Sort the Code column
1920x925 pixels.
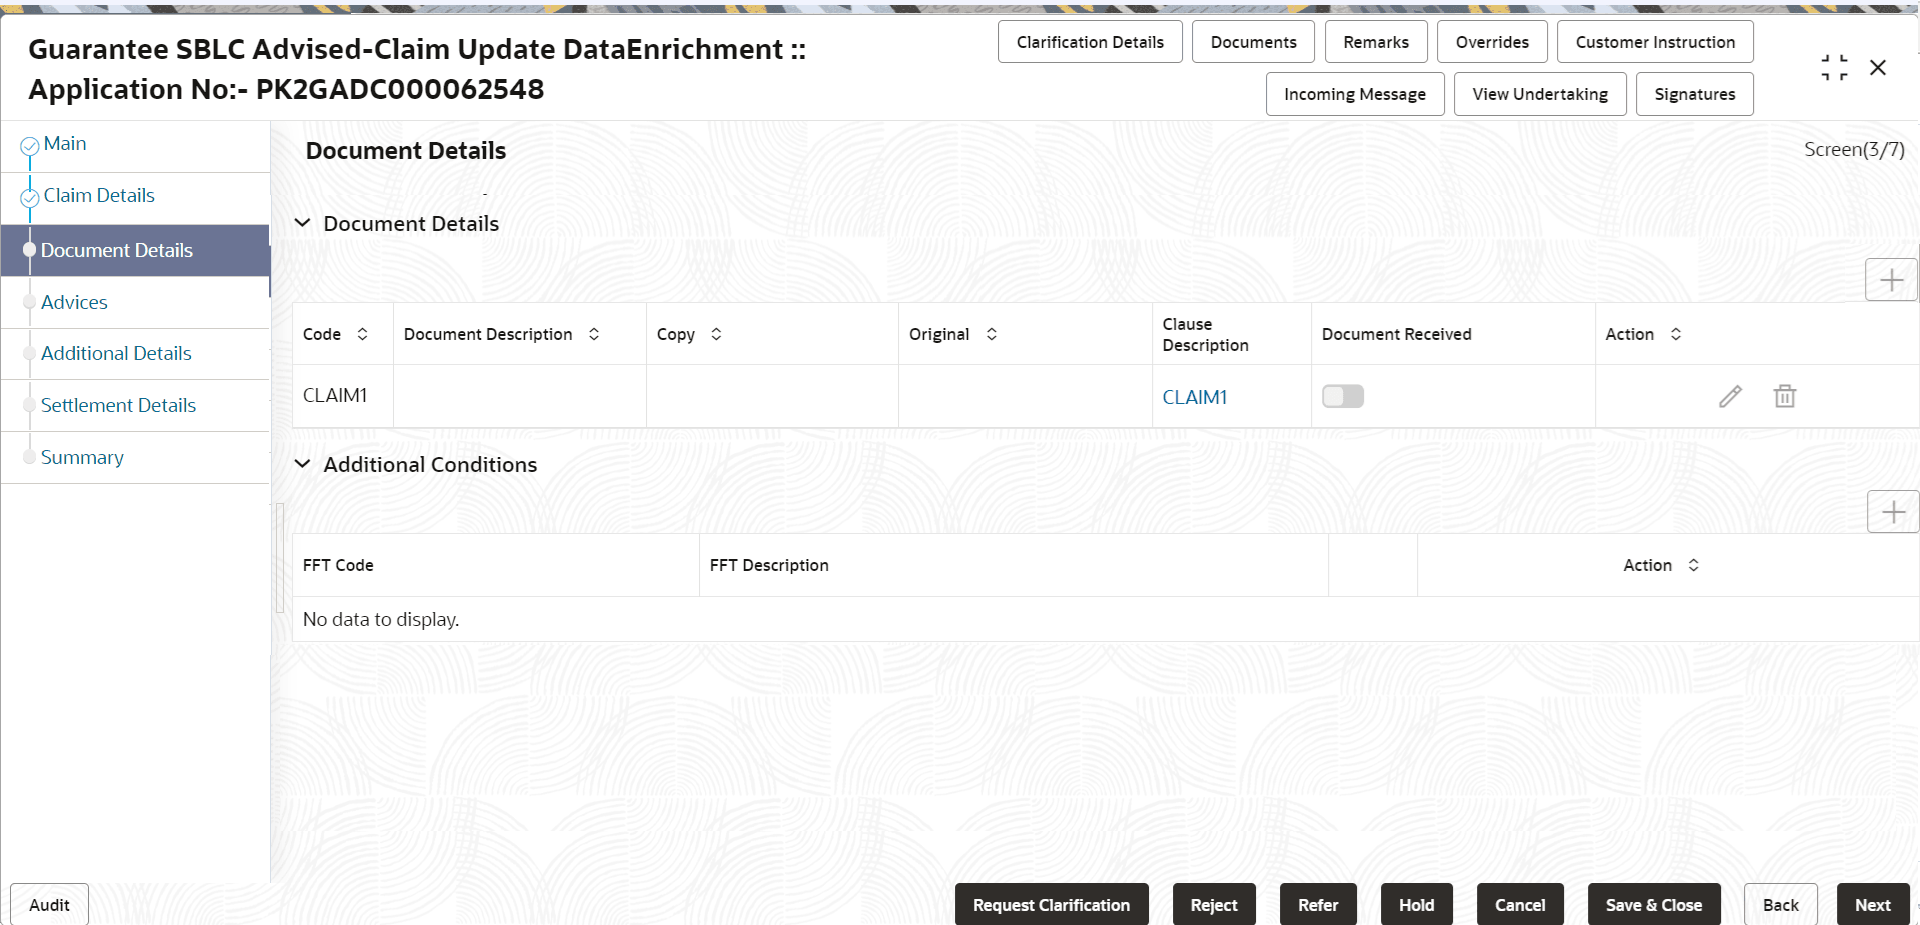(x=362, y=334)
